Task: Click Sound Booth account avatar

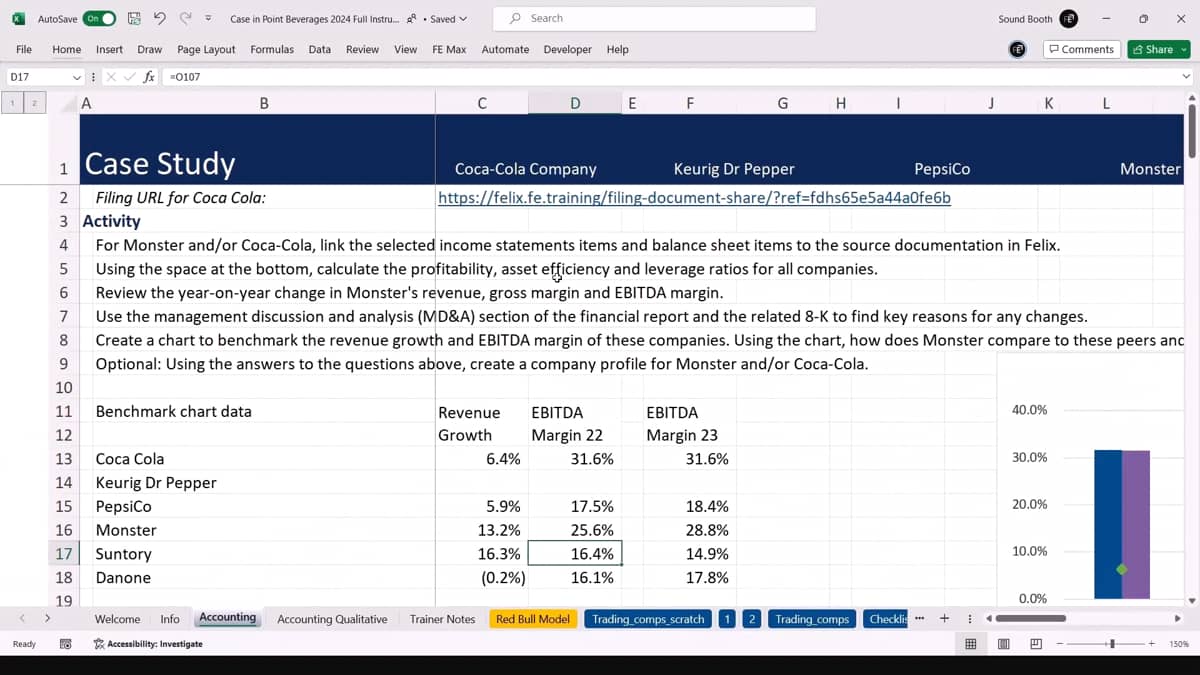Action: pos(1069,19)
